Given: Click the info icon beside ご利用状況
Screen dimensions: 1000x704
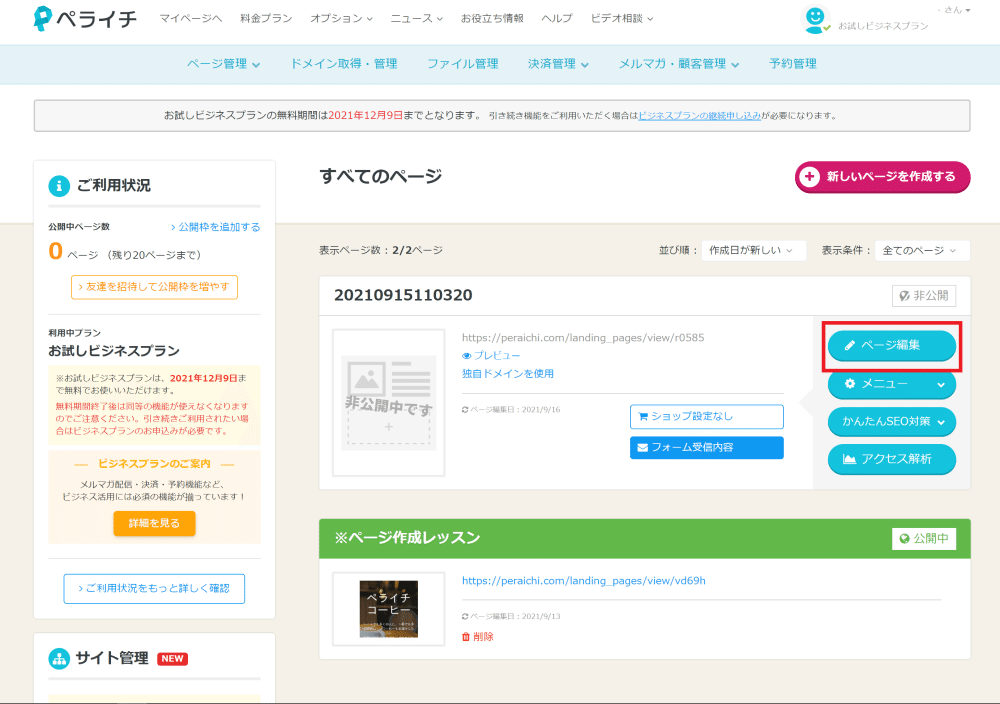Looking at the screenshot, I should point(59,186).
